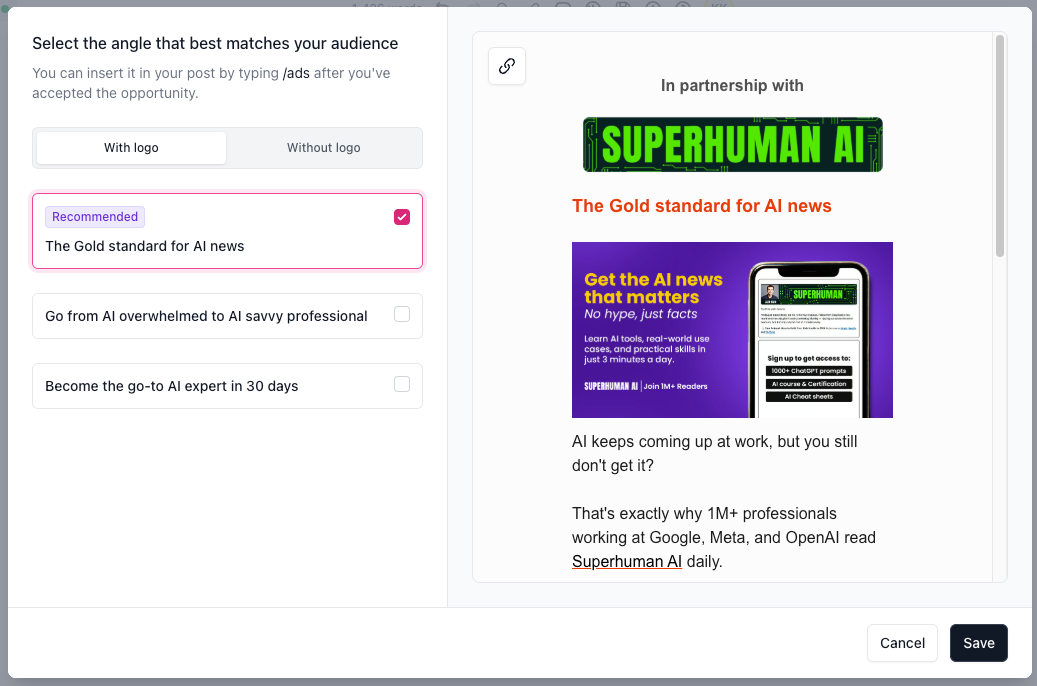Switch to the Without logo tab

point(323,148)
